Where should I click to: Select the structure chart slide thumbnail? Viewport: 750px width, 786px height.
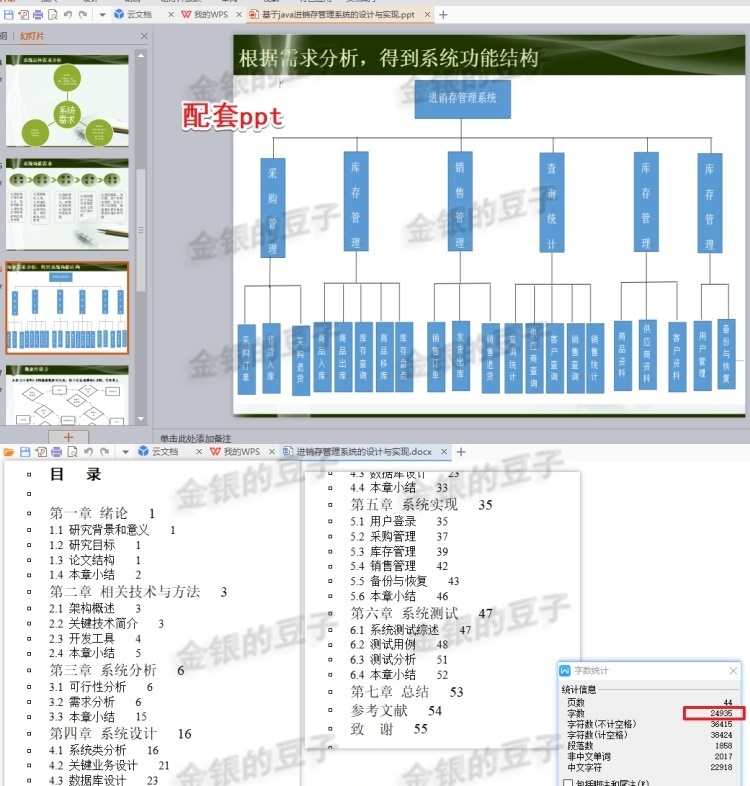click(67, 307)
